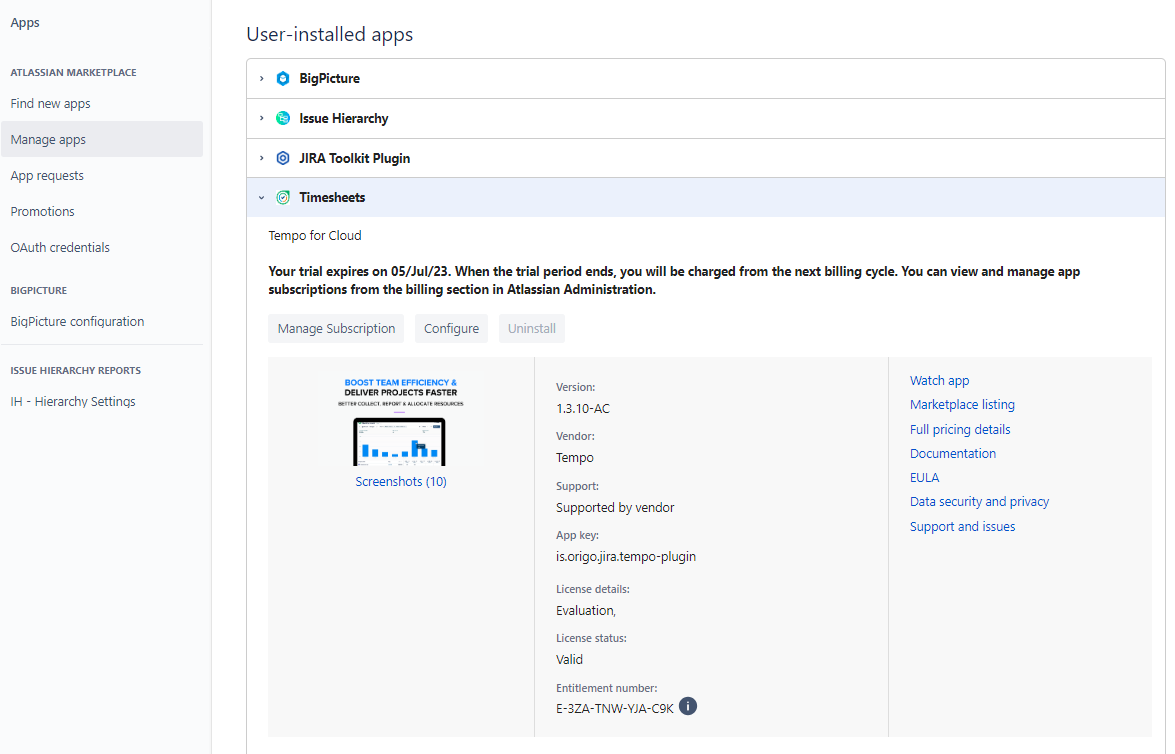Open the EULA link
The height and width of the screenshot is (754, 1175).
[x=924, y=477]
